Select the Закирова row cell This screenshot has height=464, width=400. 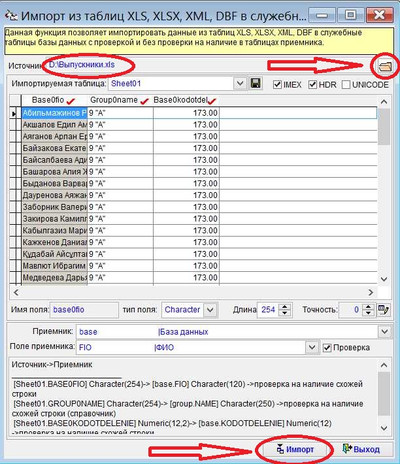pos(54,219)
